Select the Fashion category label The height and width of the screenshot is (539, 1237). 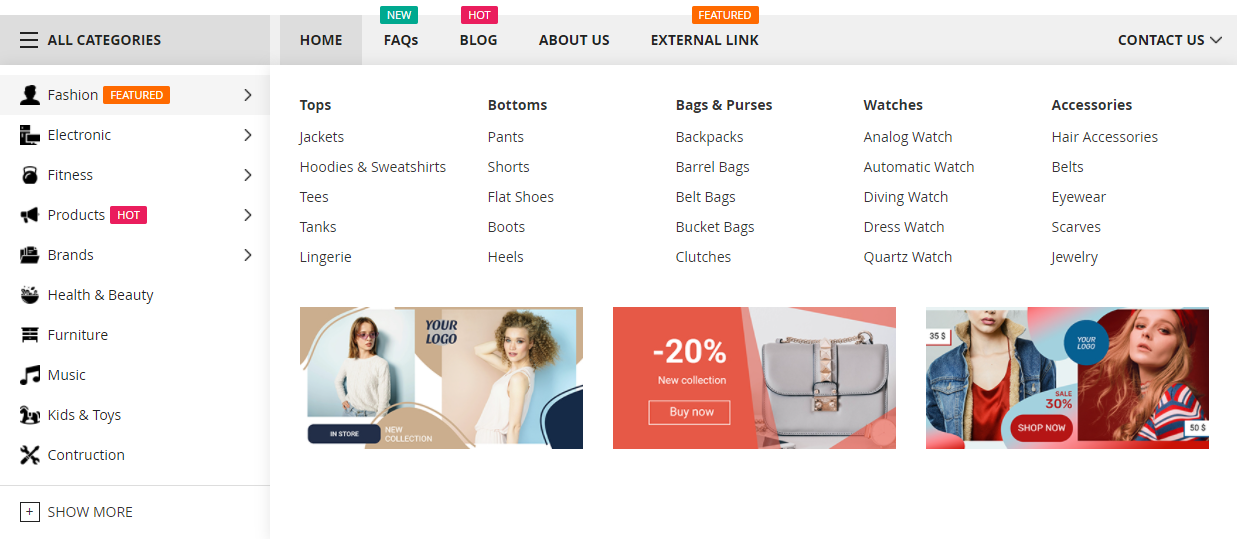tap(73, 95)
